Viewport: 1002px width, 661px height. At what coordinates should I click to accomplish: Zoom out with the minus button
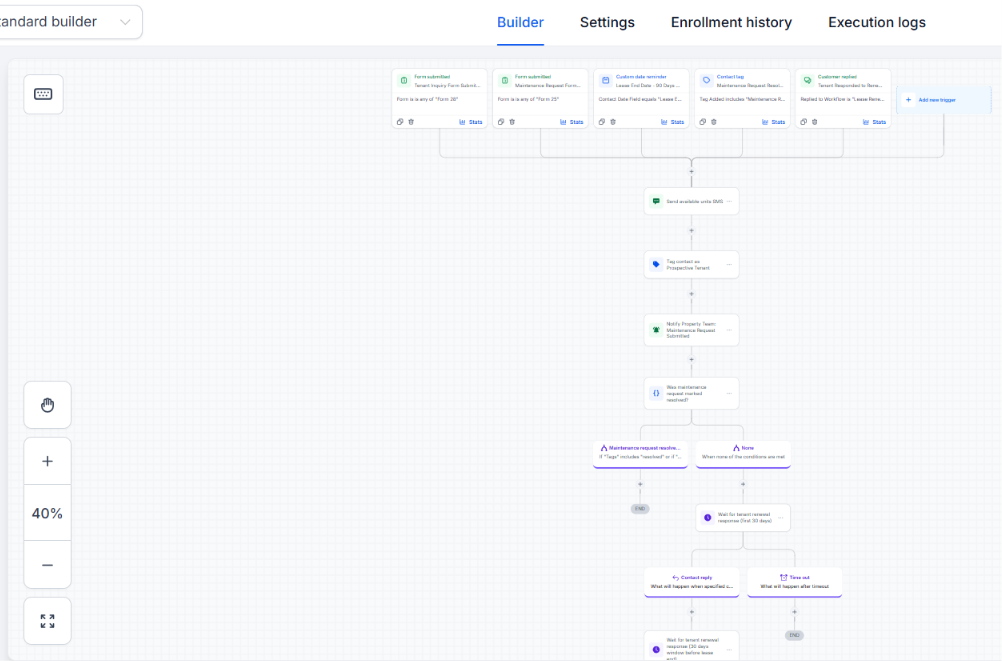tap(47, 565)
